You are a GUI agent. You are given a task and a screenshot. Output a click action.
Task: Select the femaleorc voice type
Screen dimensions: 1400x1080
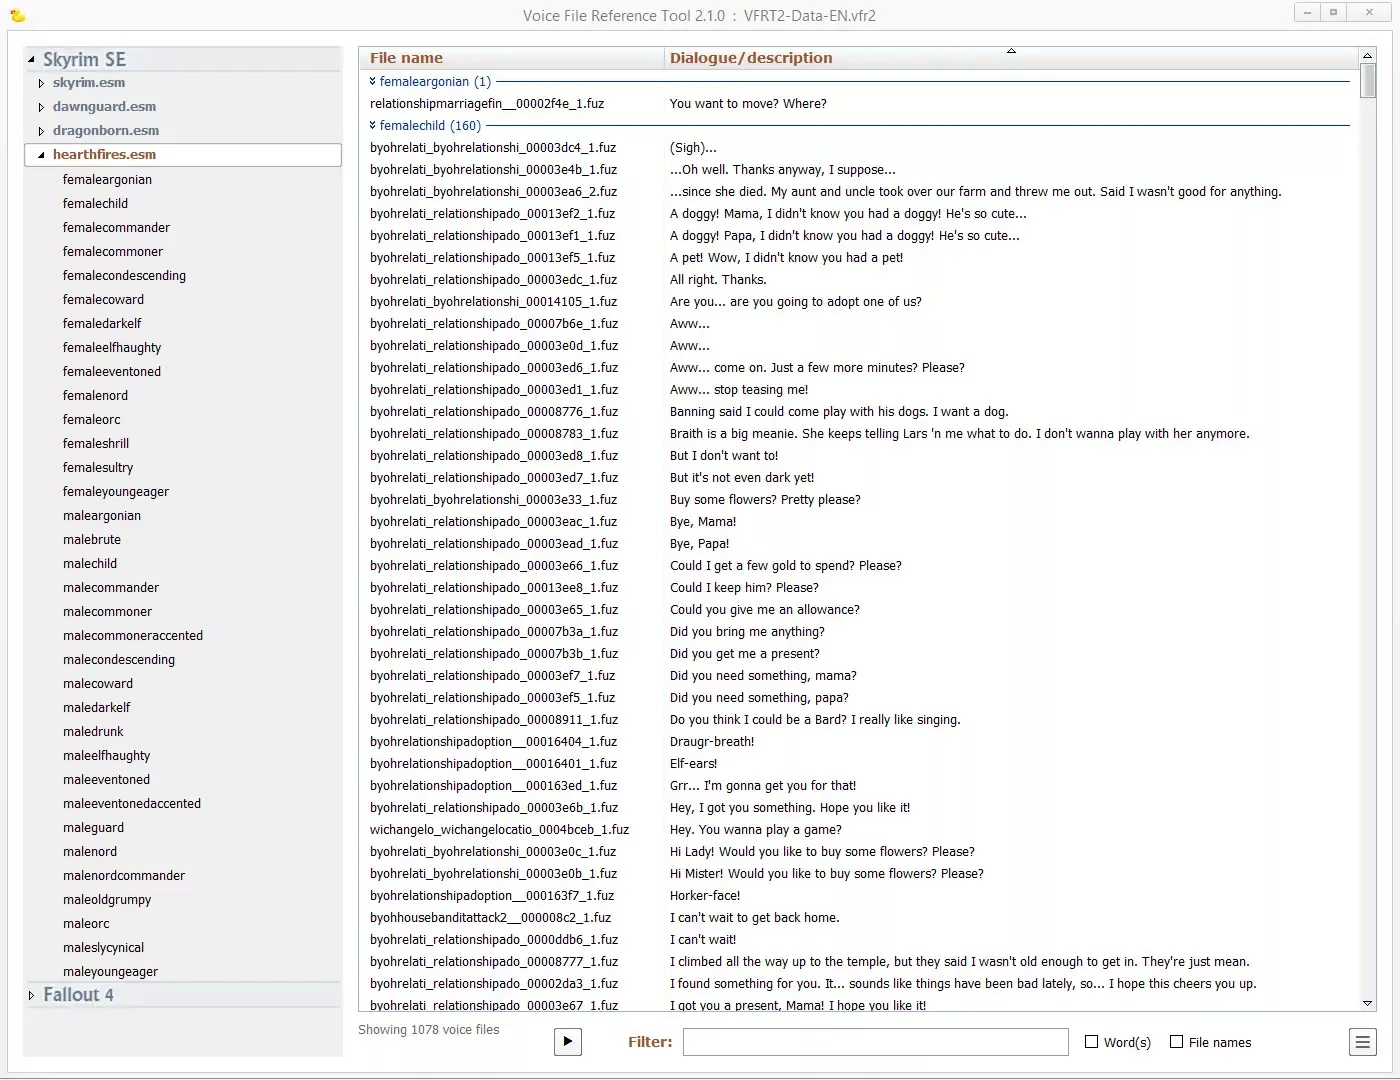91,420
